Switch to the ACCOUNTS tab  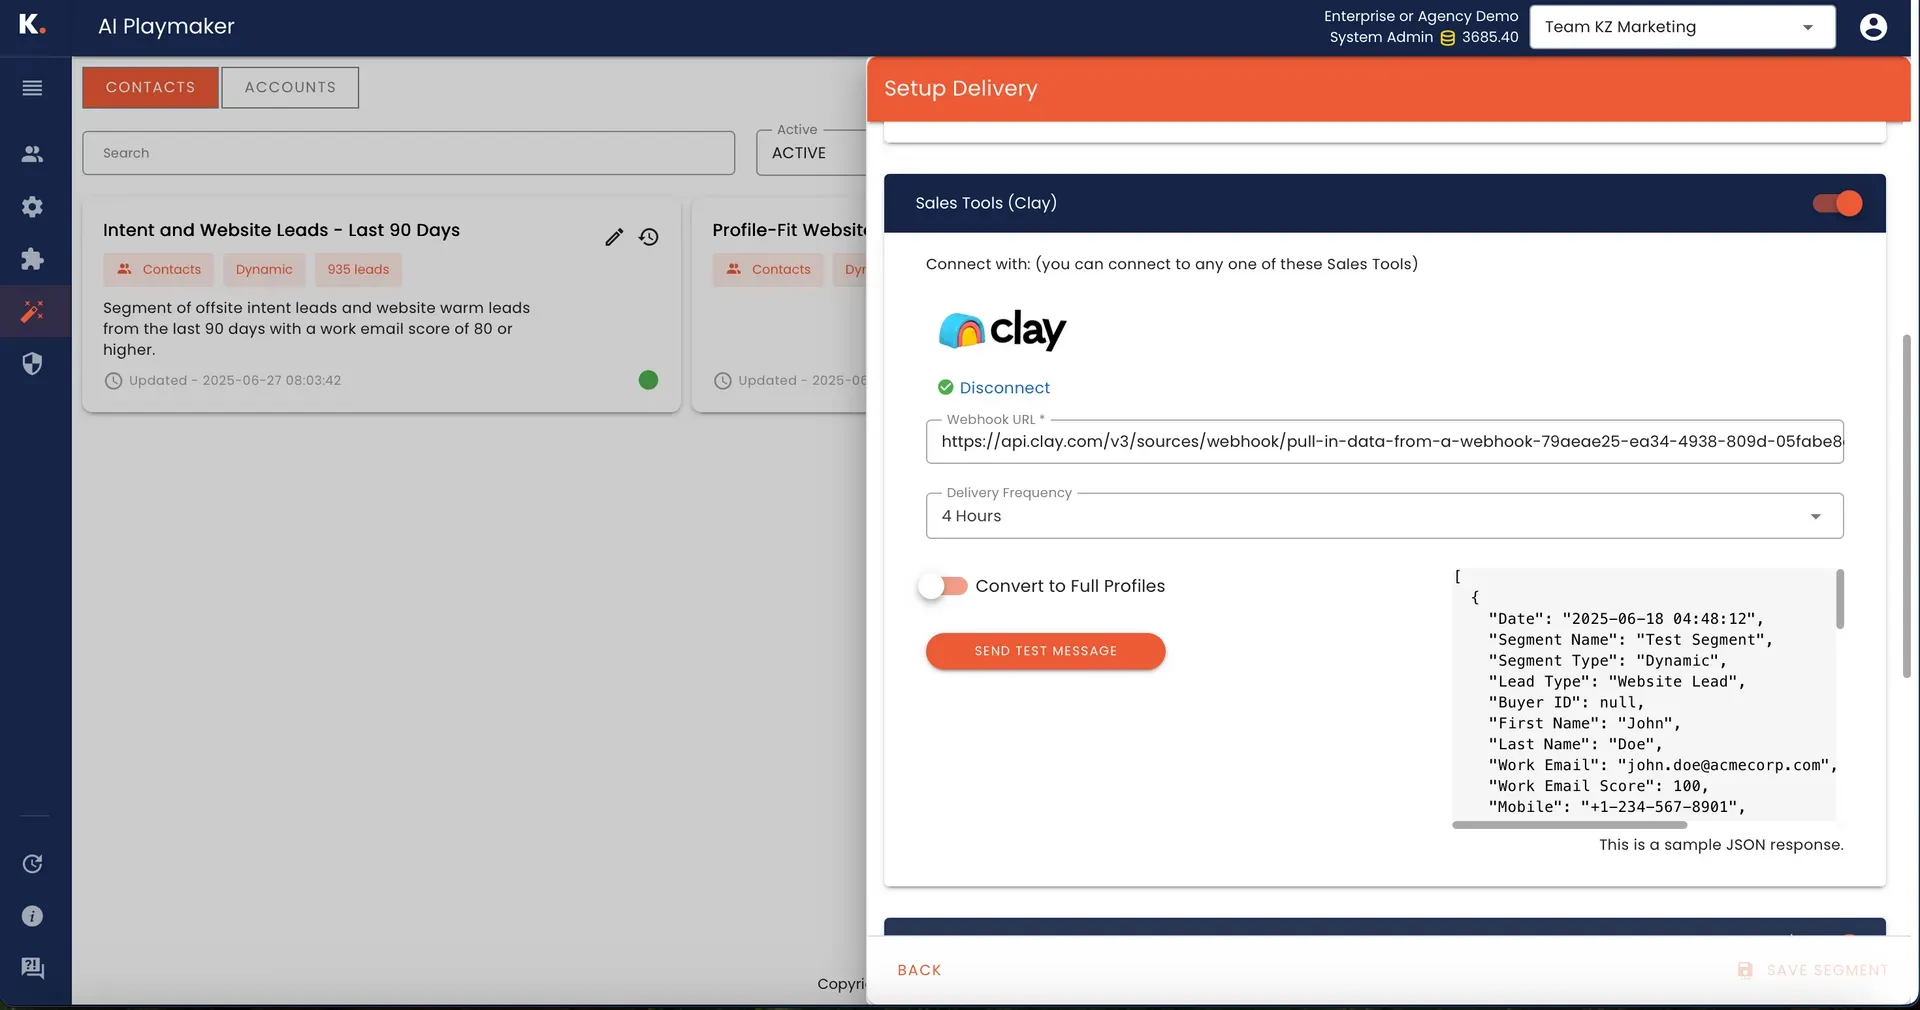[290, 87]
